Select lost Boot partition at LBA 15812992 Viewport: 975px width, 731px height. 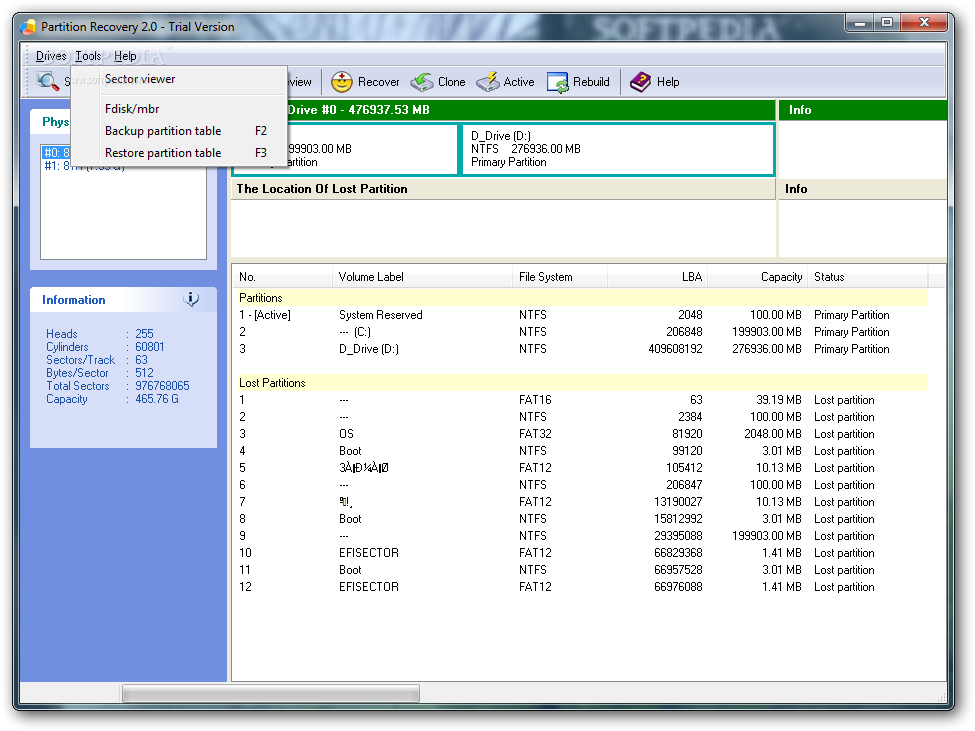[581, 519]
